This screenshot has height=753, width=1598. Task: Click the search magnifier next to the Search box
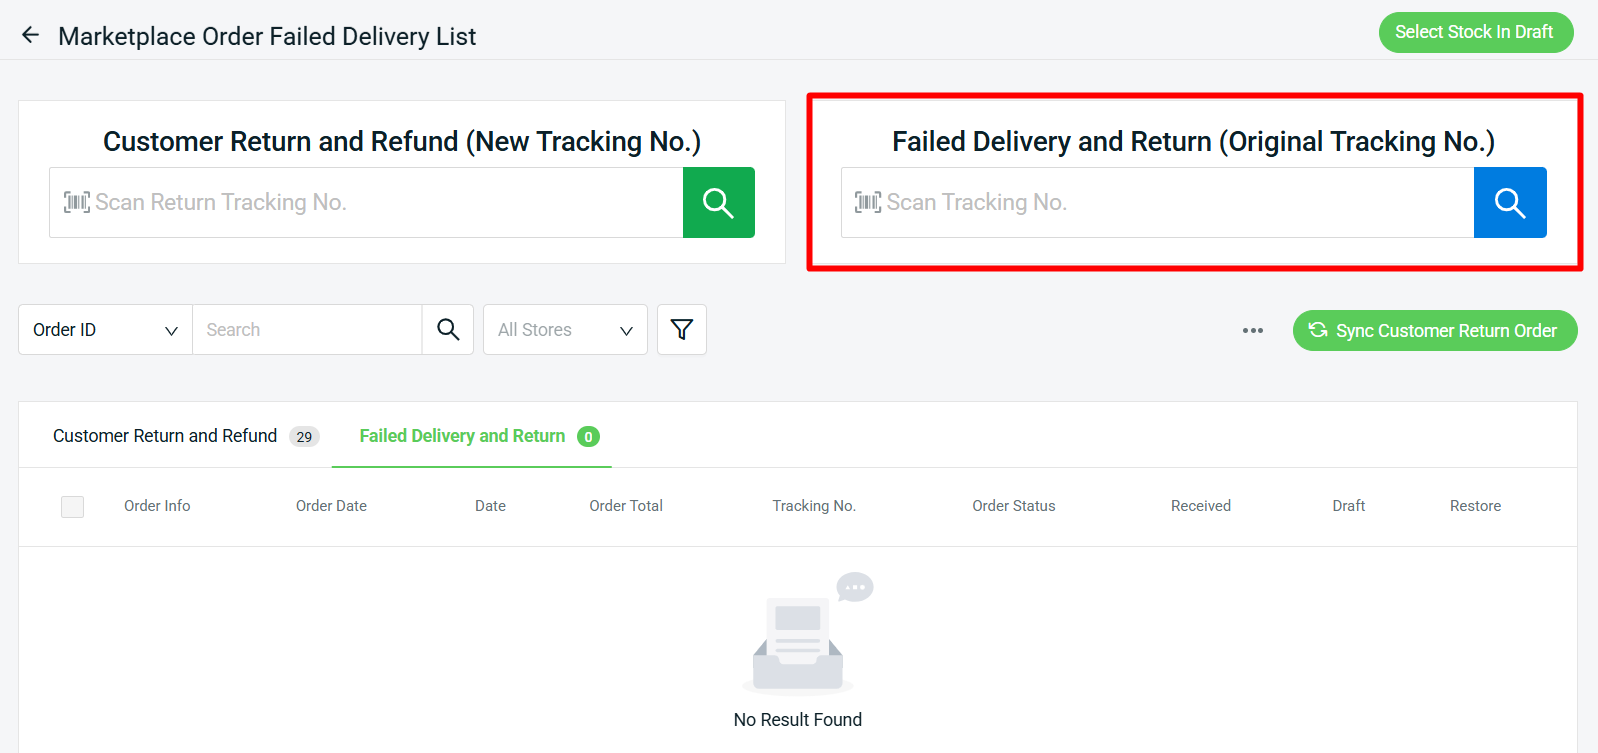click(x=447, y=329)
